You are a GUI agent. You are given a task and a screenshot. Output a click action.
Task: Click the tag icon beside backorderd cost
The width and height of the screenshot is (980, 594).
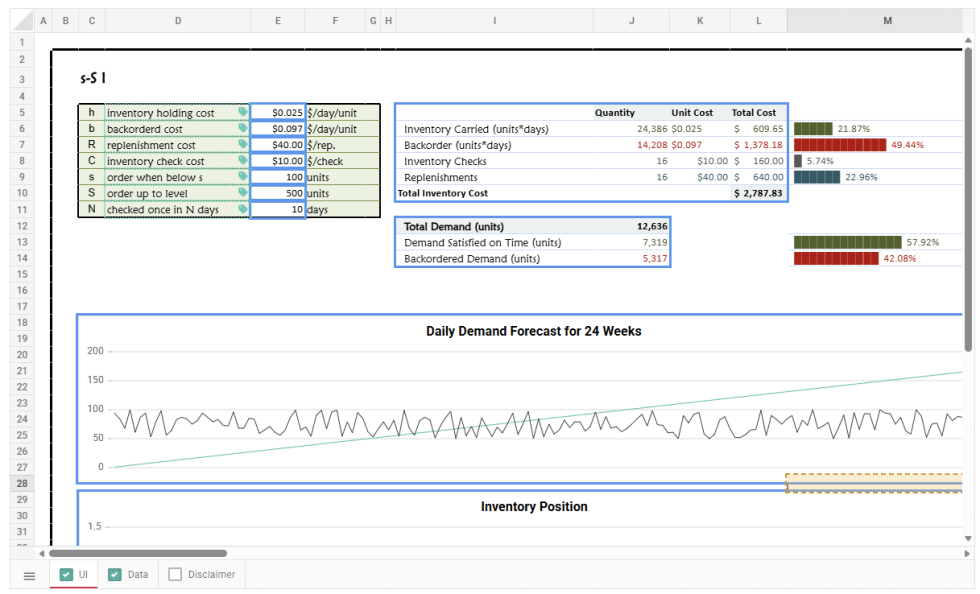(242, 128)
